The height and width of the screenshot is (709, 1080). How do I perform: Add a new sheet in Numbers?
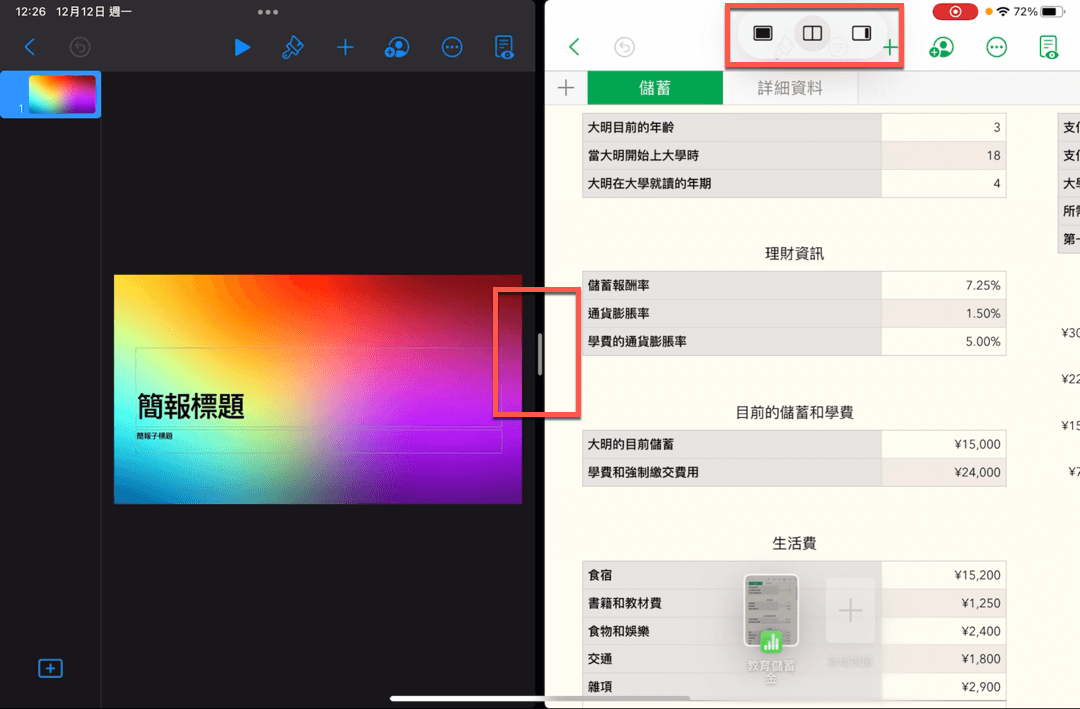click(x=565, y=88)
